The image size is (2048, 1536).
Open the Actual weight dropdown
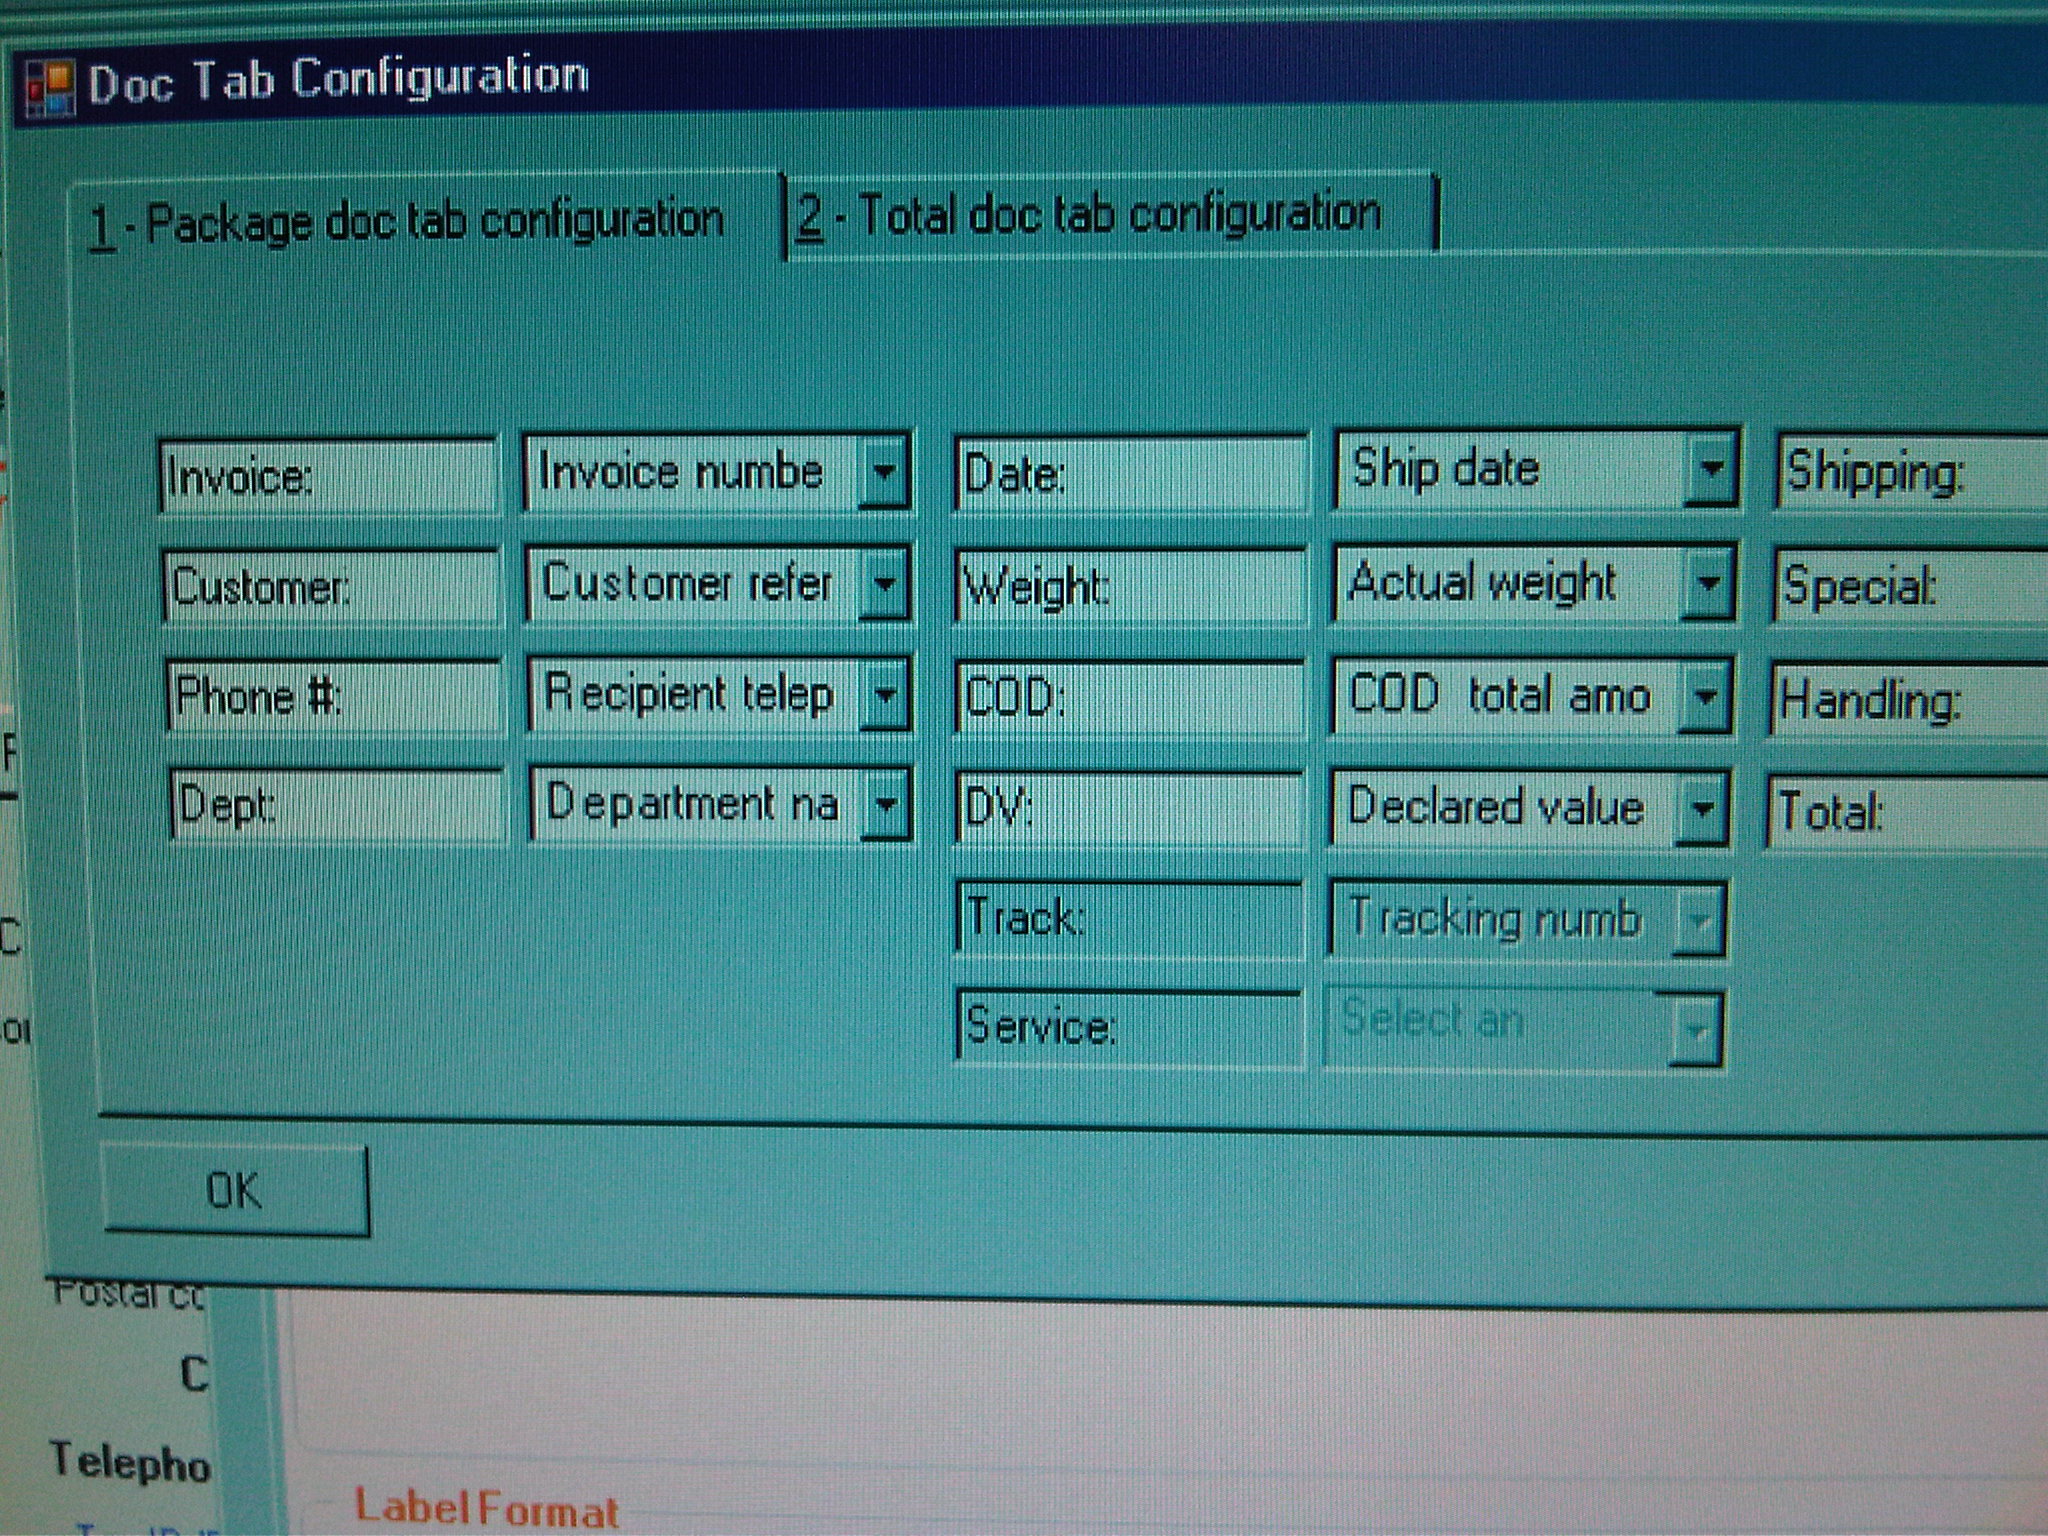tap(1707, 583)
